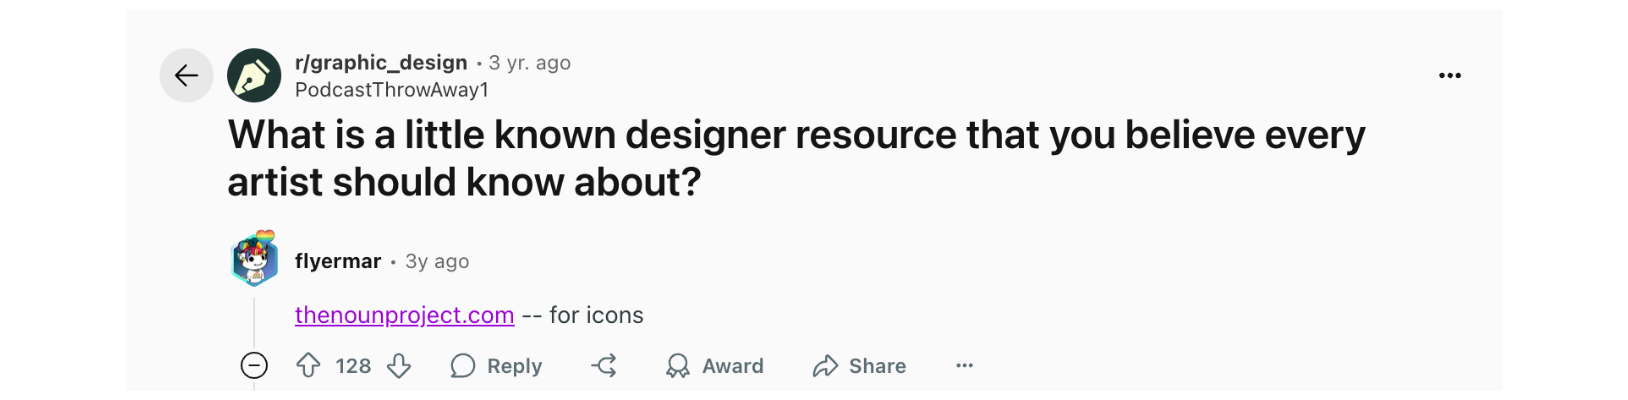Give an Award to the comment
The width and height of the screenshot is (1628, 400).
point(715,366)
